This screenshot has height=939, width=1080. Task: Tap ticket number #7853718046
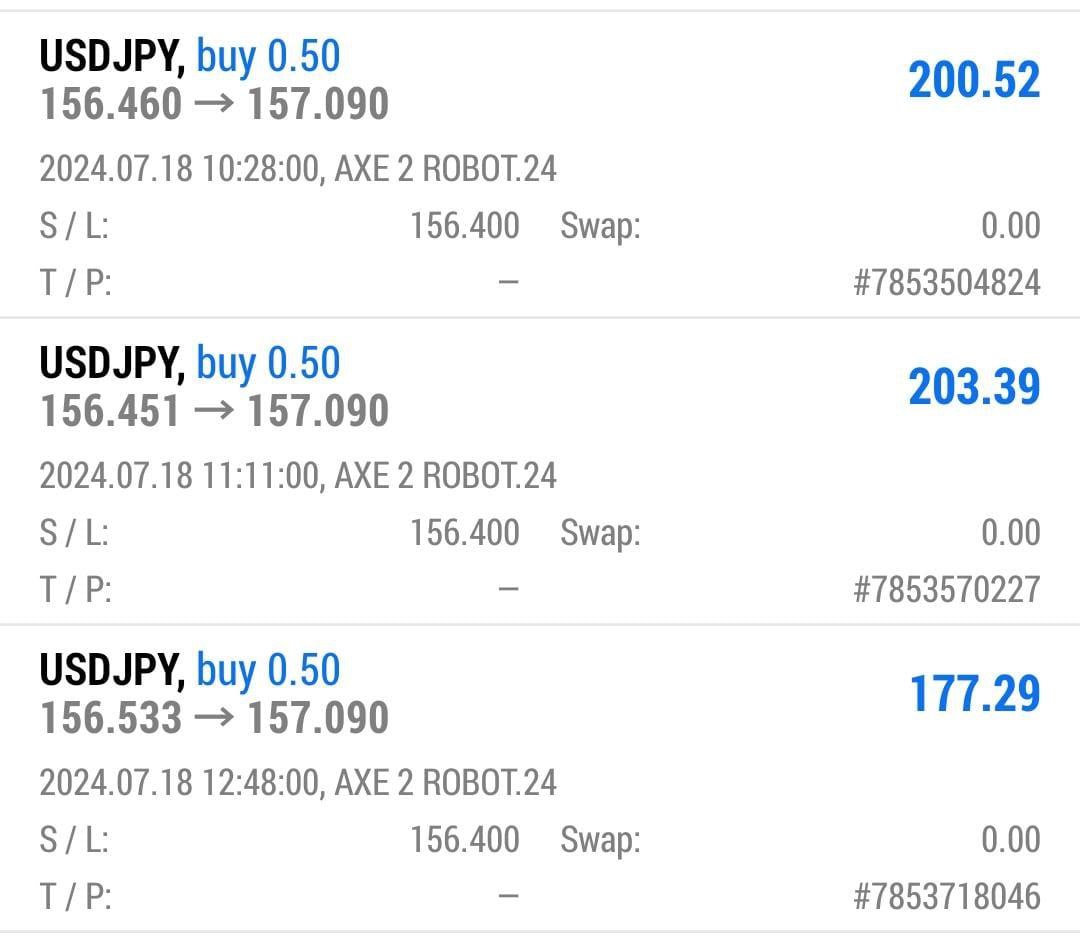tap(946, 897)
